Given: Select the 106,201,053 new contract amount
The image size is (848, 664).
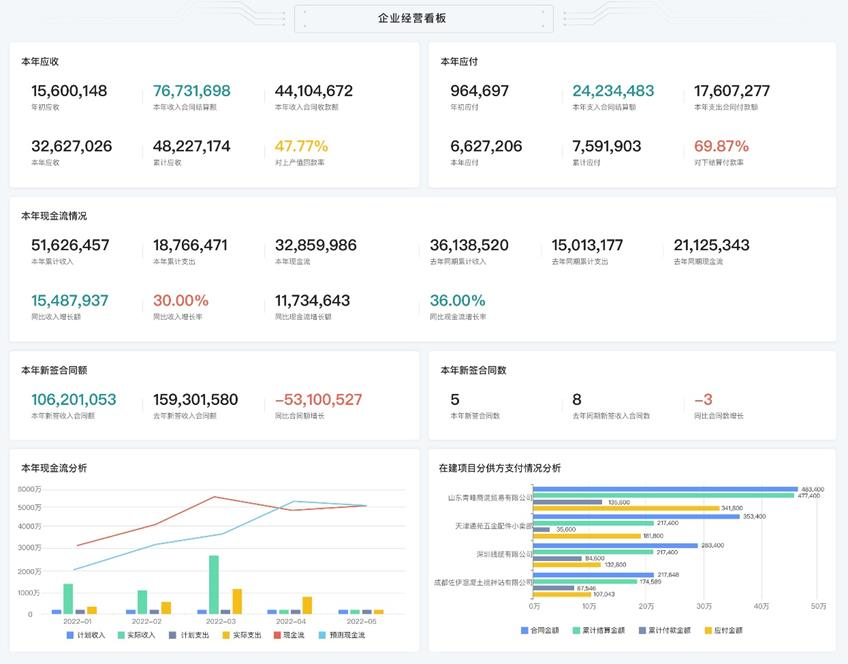Looking at the screenshot, I should [x=74, y=400].
